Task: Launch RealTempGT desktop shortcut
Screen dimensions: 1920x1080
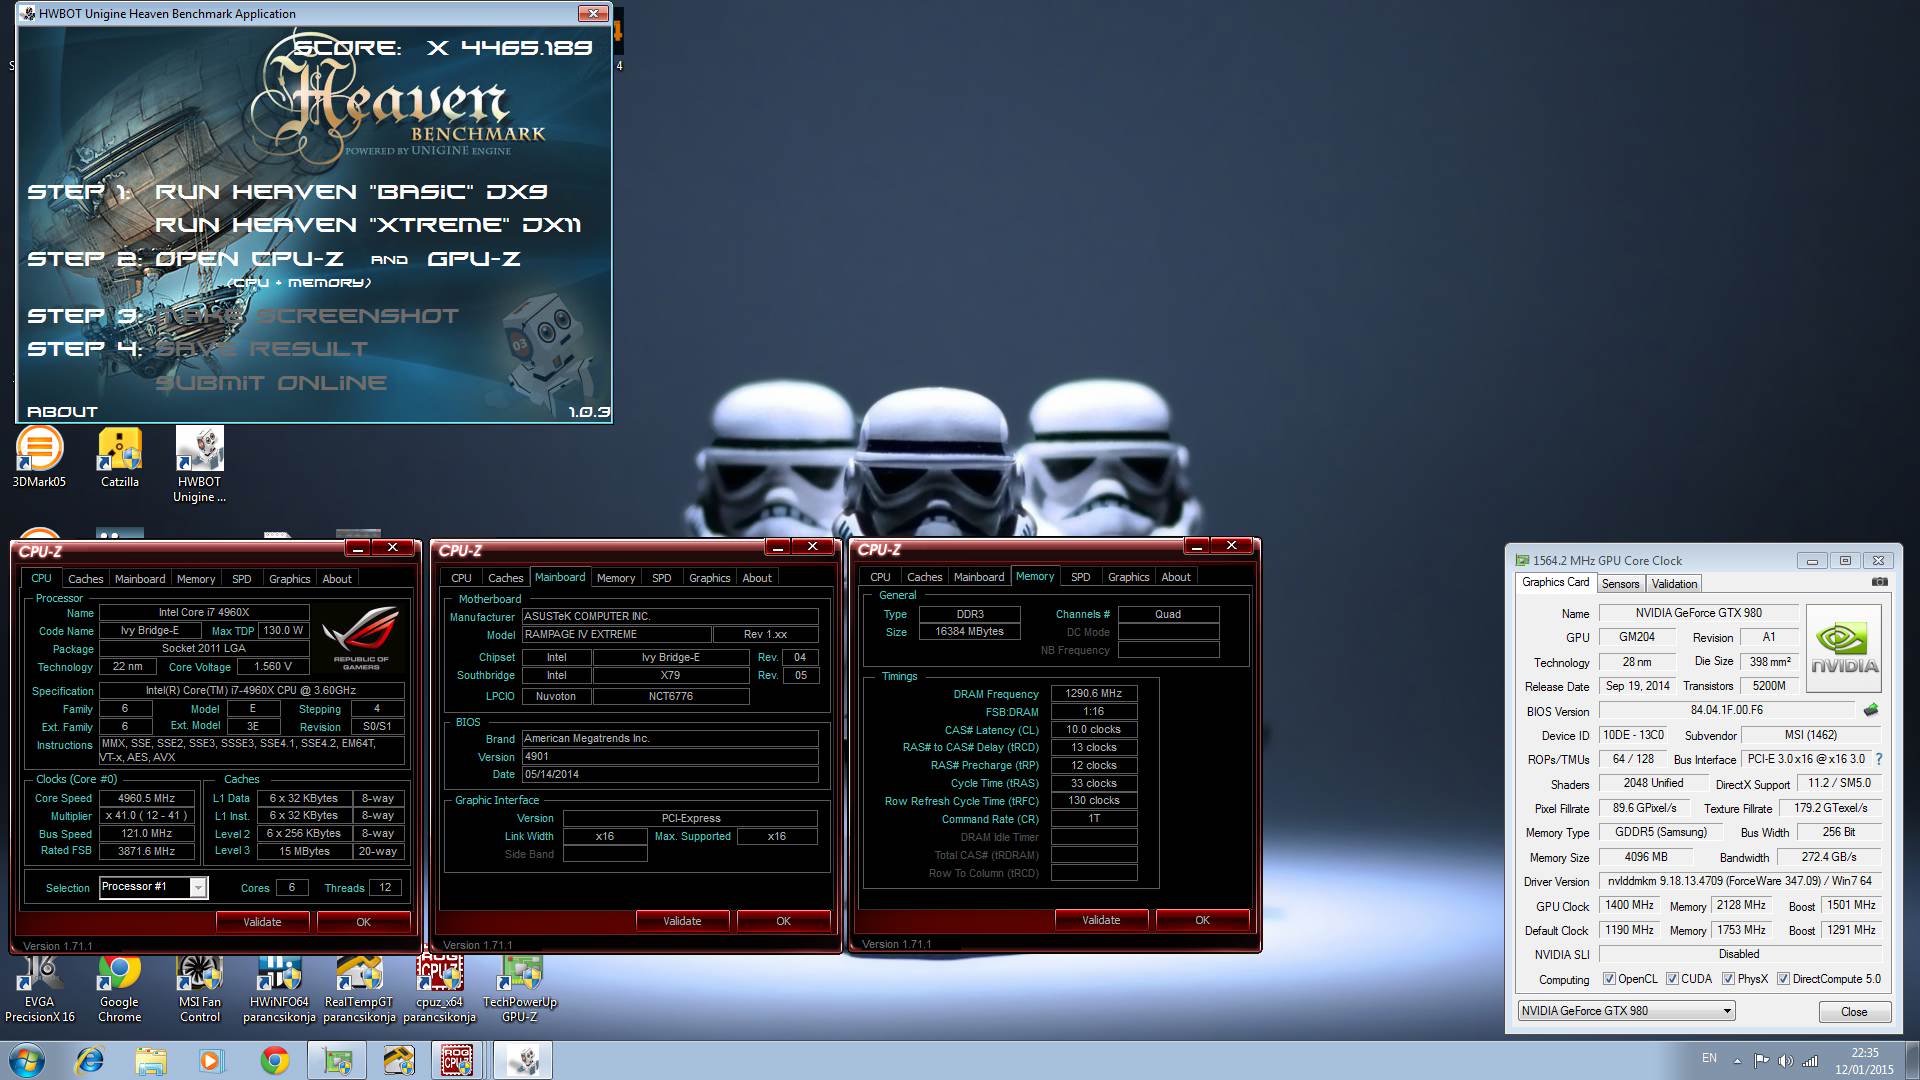Action: [x=359, y=989]
